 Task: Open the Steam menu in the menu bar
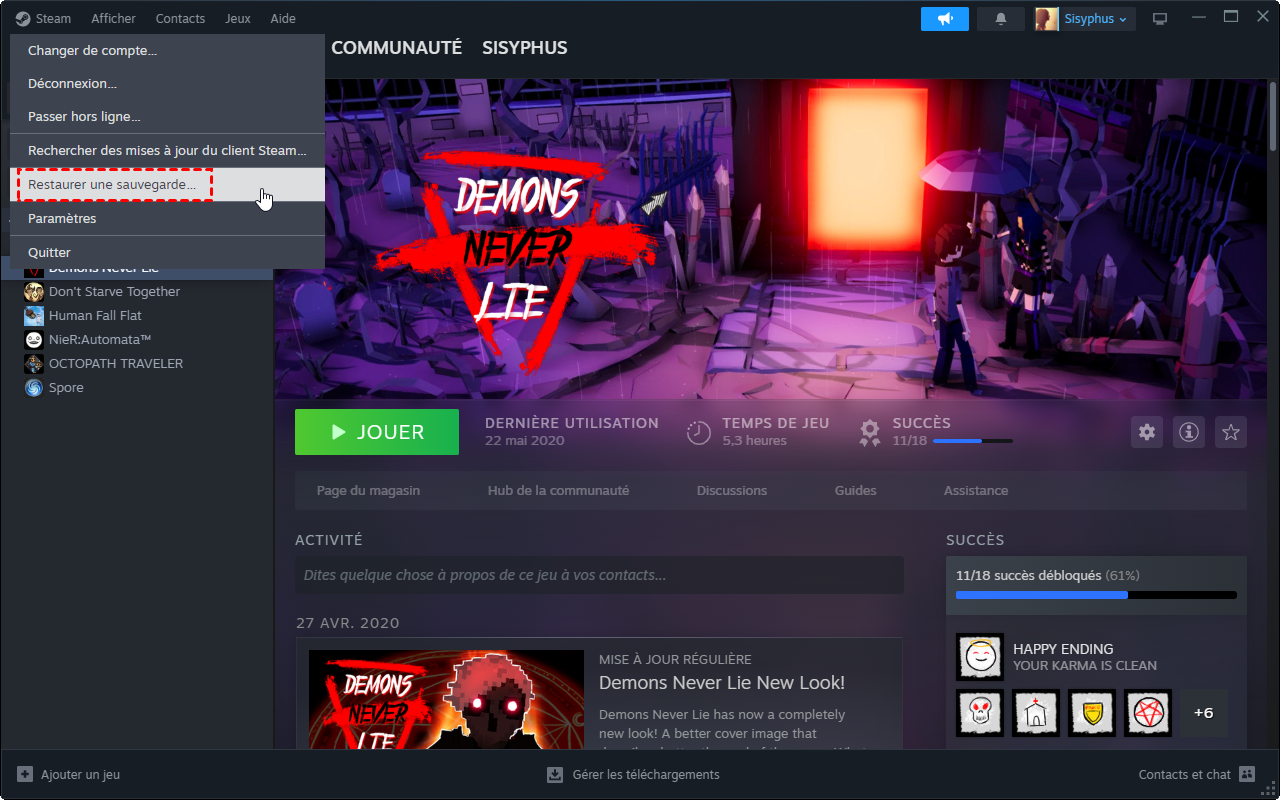click(x=43, y=18)
